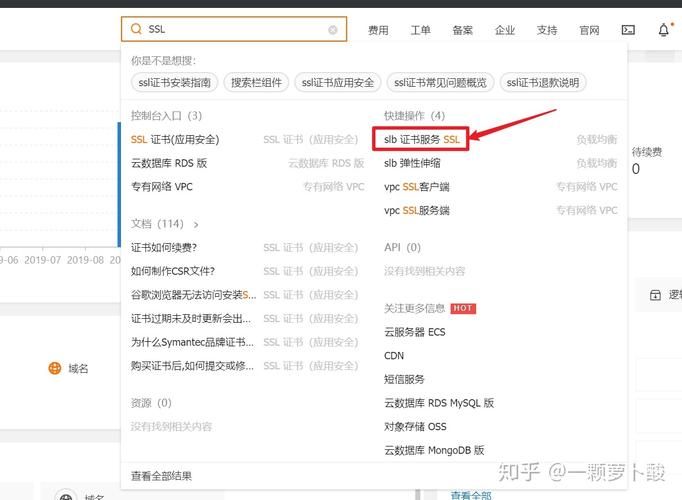Open doc 证书过期未及时更新会出...

point(191,319)
